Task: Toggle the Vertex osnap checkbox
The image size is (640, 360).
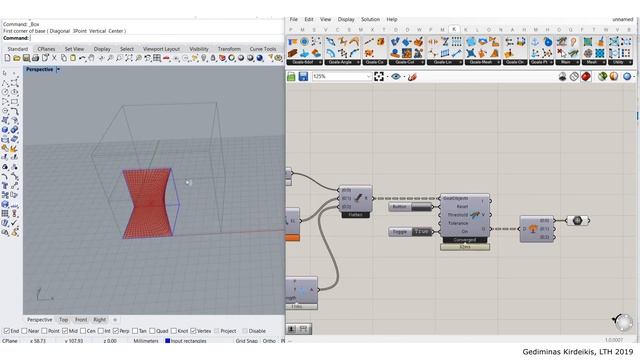Action: click(193, 331)
